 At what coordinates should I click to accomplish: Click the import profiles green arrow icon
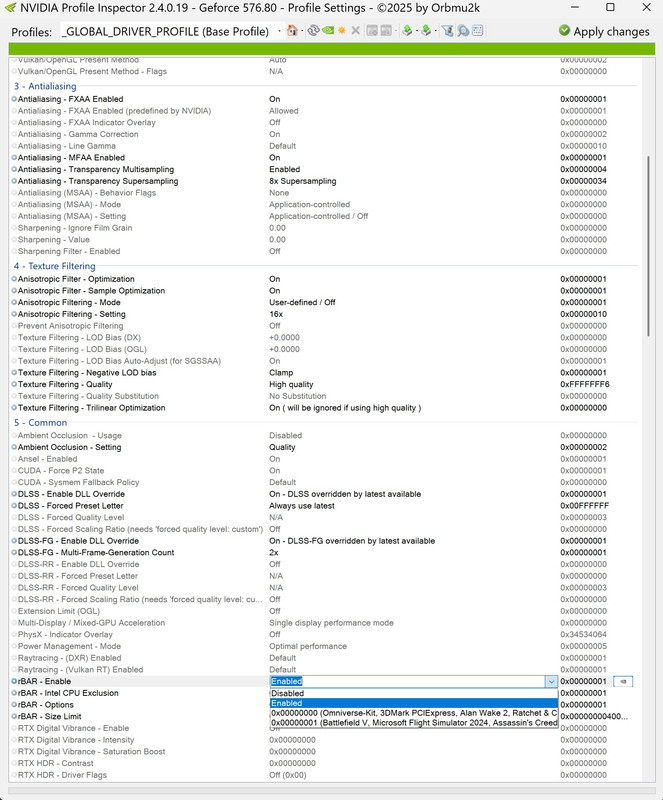[426, 31]
